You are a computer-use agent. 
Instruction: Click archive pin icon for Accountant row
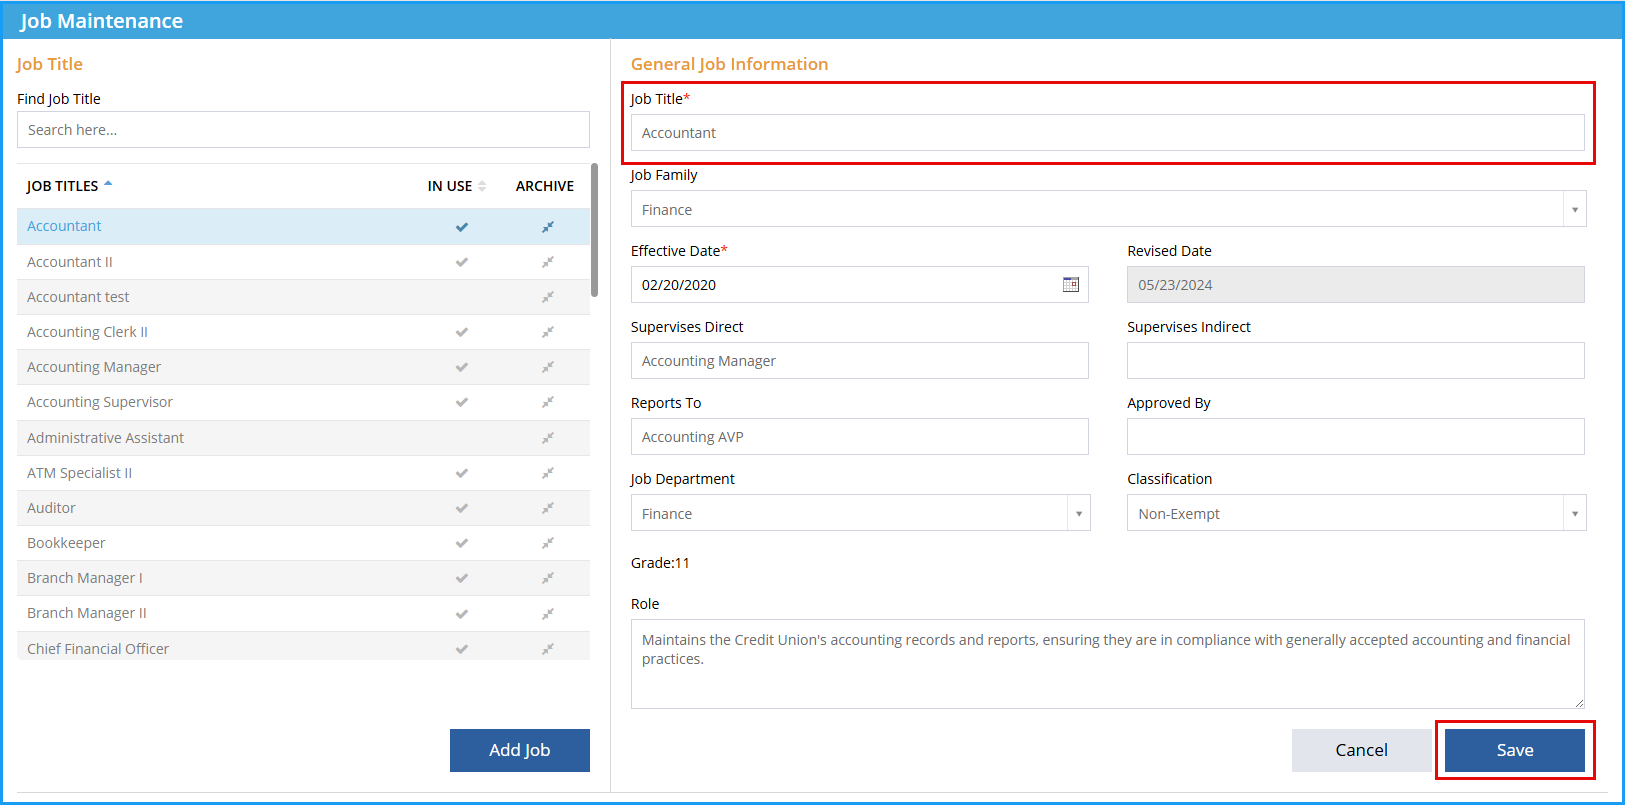[x=548, y=227]
